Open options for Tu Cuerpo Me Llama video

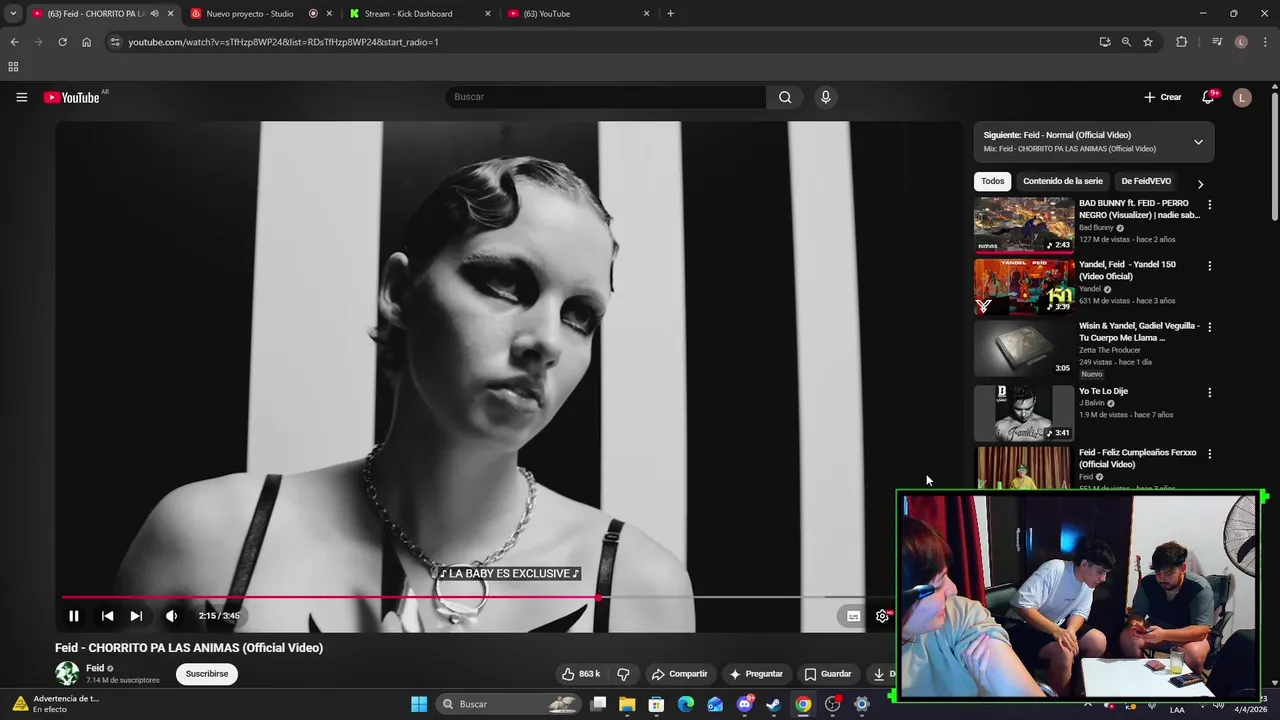coord(1209,327)
